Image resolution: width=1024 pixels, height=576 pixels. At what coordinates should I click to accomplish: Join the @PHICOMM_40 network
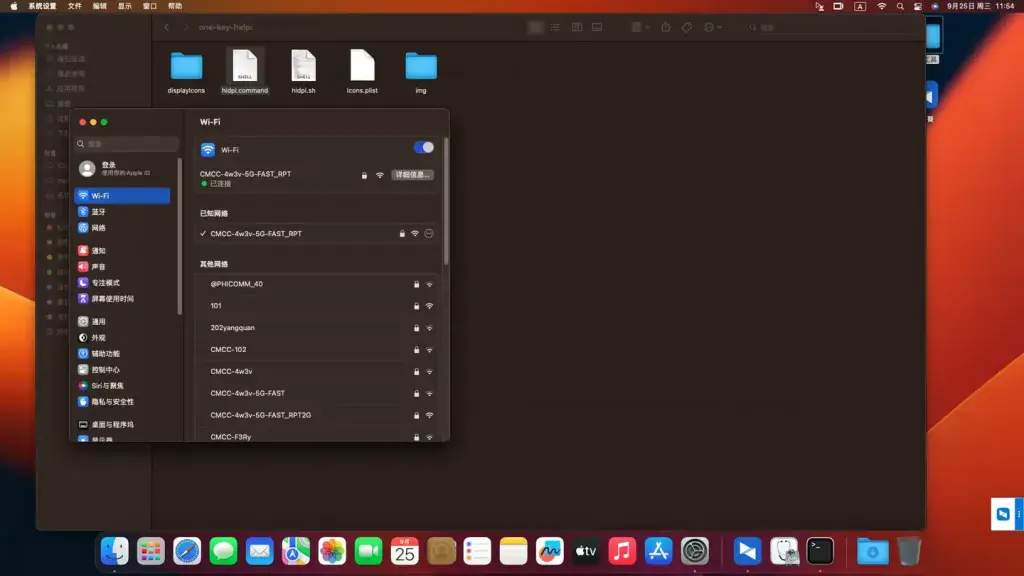317,284
